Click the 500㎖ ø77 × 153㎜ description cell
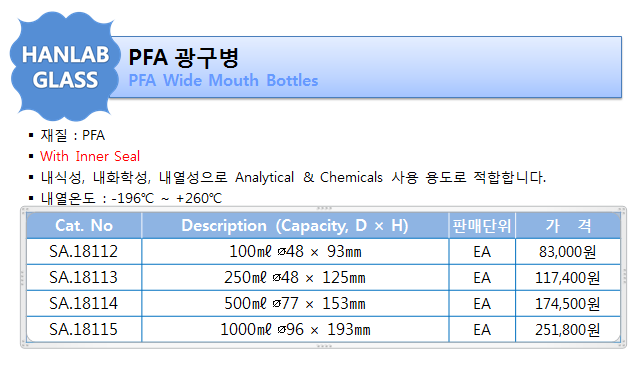 (295, 304)
